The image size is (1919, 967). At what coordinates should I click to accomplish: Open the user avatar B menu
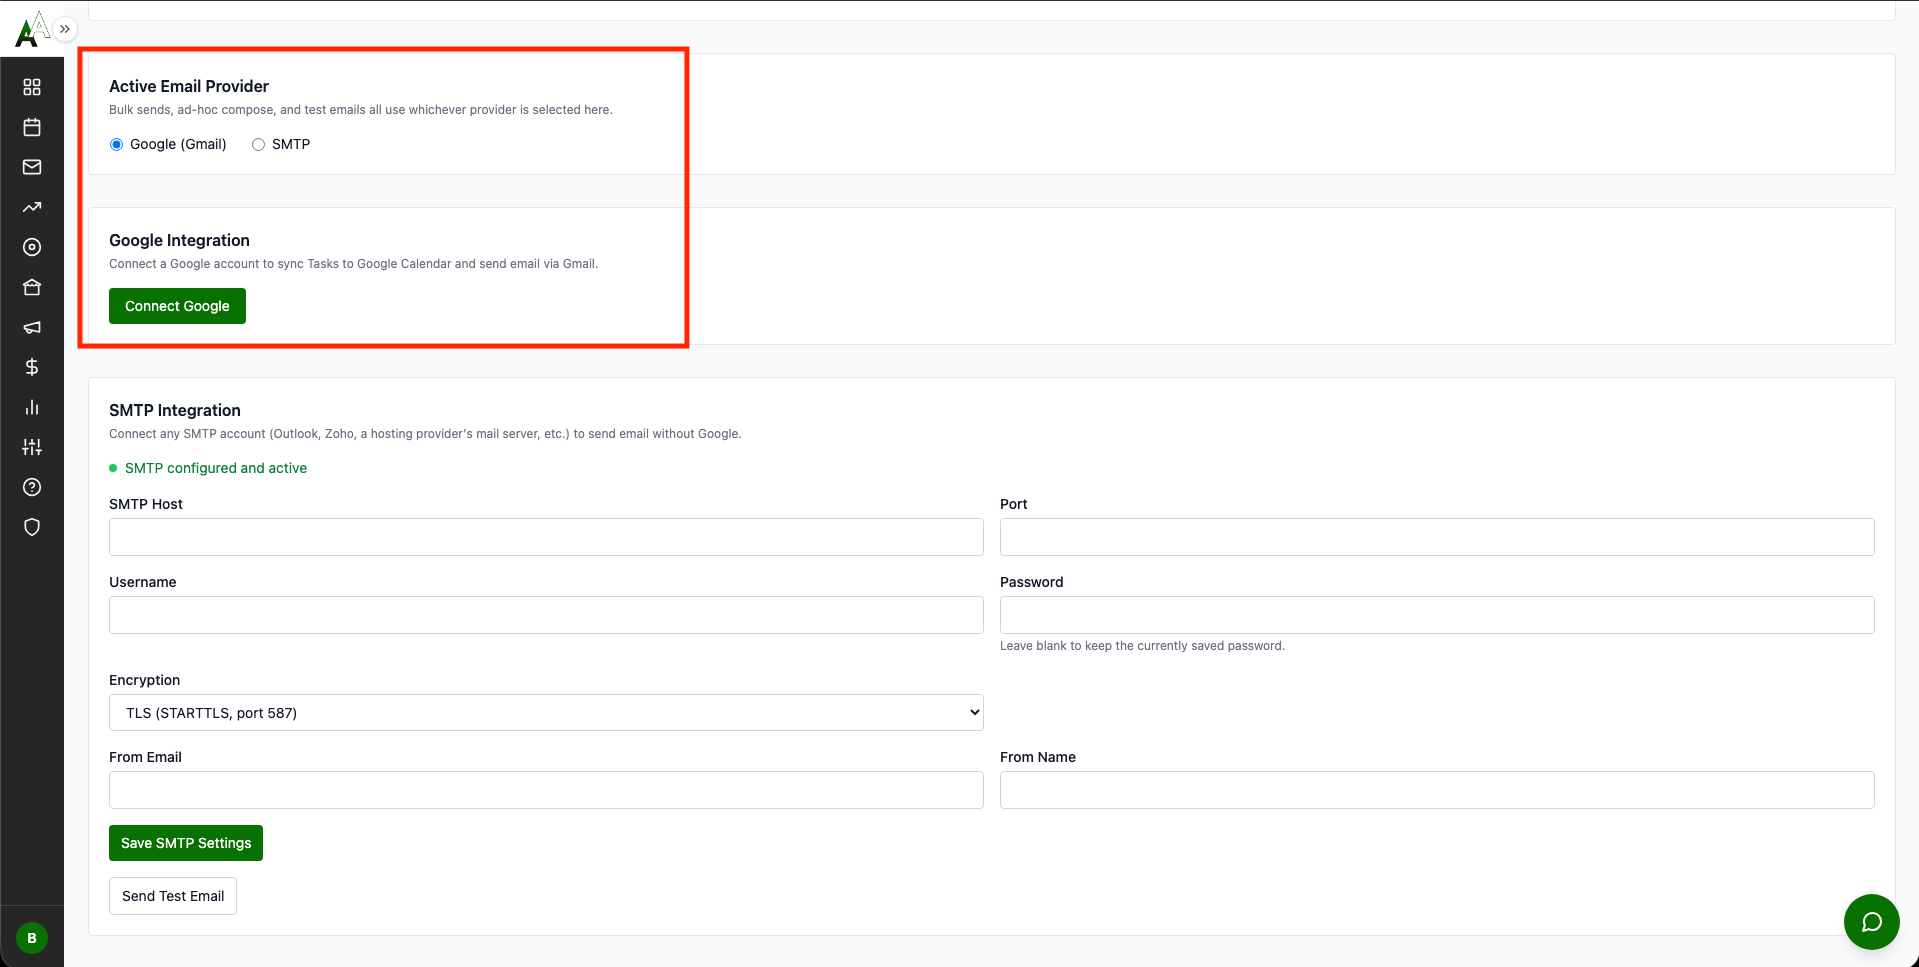click(32, 938)
